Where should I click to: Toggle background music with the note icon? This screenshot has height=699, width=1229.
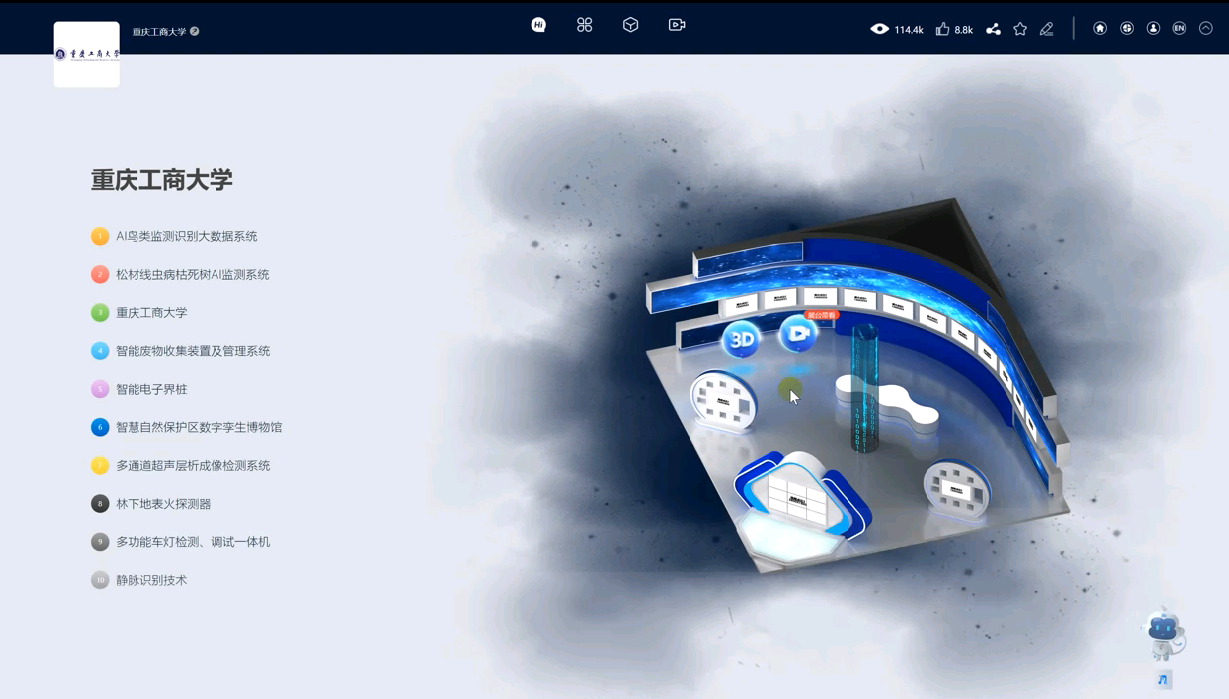pyautogui.click(x=1163, y=680)
